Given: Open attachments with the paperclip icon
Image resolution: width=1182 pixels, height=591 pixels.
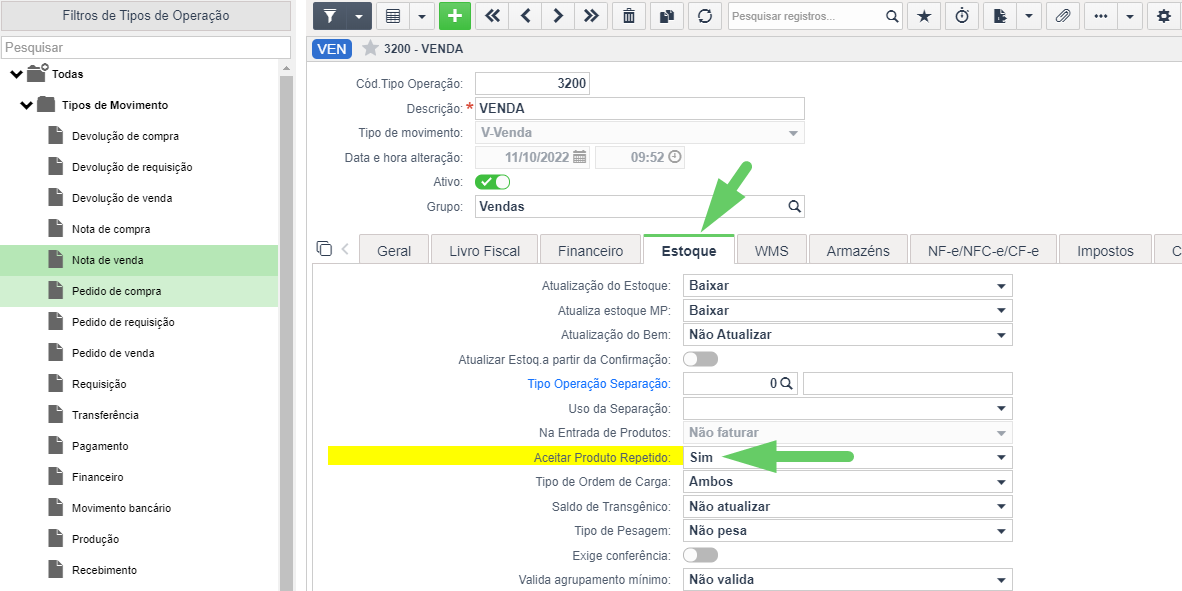Looking at the screenshot, I should point(1063,16).
